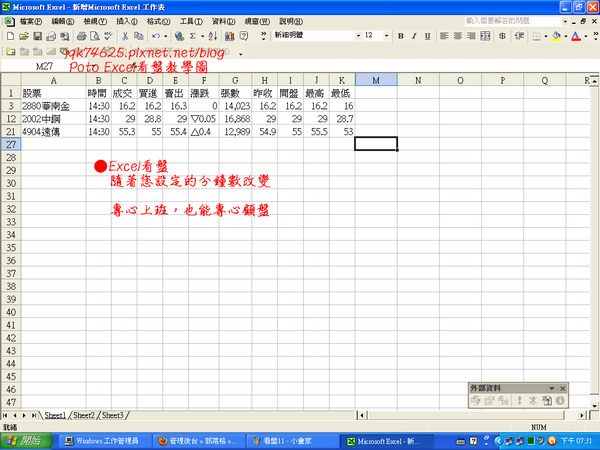
Task: Open the font size dropdown showing 12
Action: 386,36
